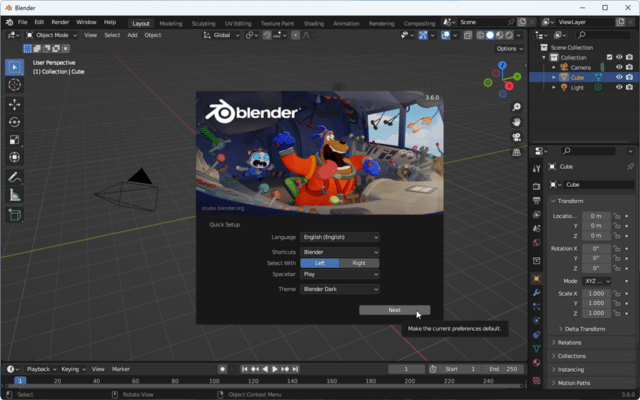Image resolution: width=640 pixels, height=400 pixels.
Task: Select the Scale tool
Action: pos(14,140)
